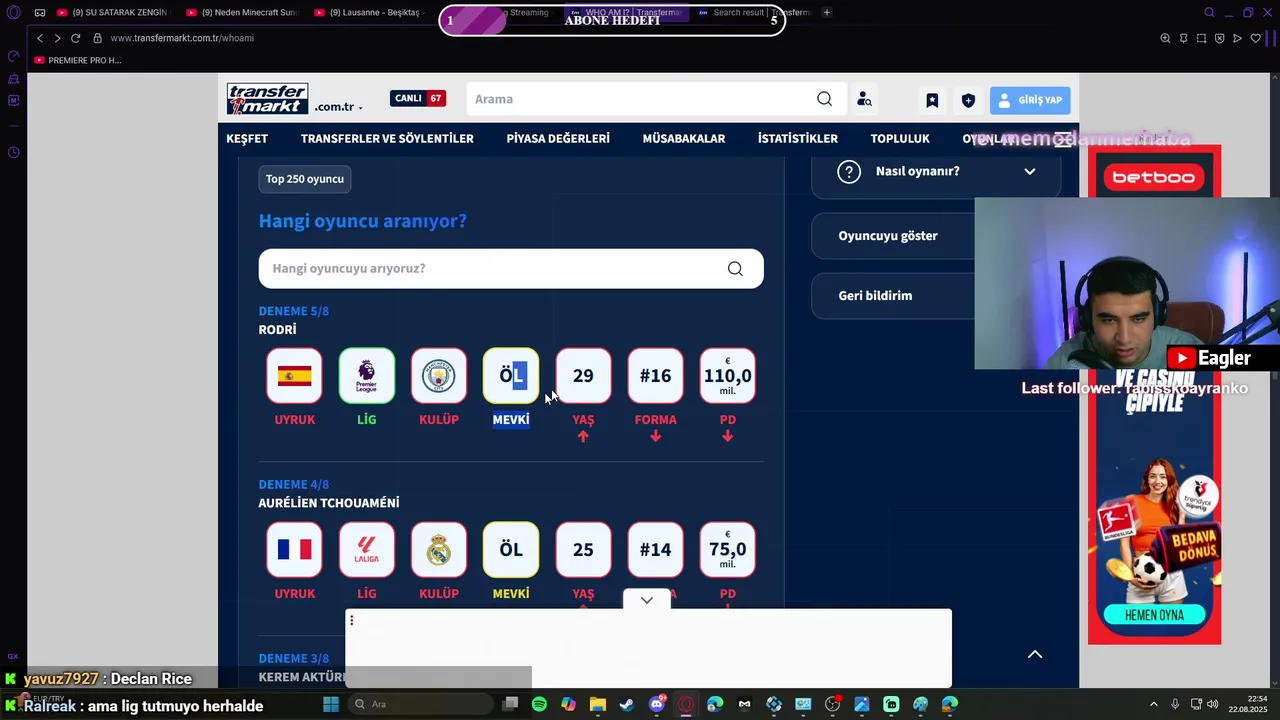Collapse the bottom ad with chevron
Image resolution: width=1280 pixels, height=720 pixels.
647,600
